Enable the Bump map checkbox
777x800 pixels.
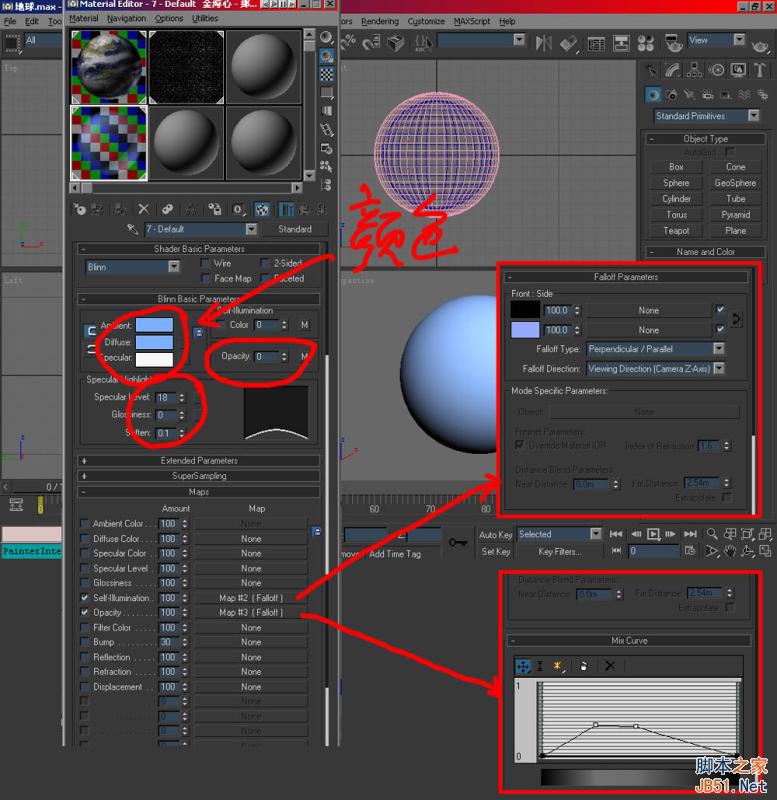84,642
